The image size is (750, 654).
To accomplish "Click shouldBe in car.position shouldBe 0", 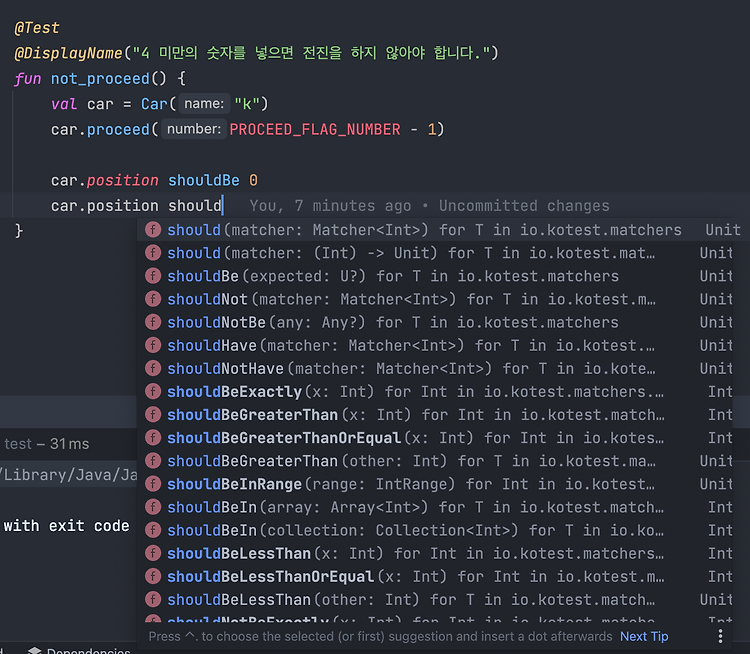I will click(204, 180).
